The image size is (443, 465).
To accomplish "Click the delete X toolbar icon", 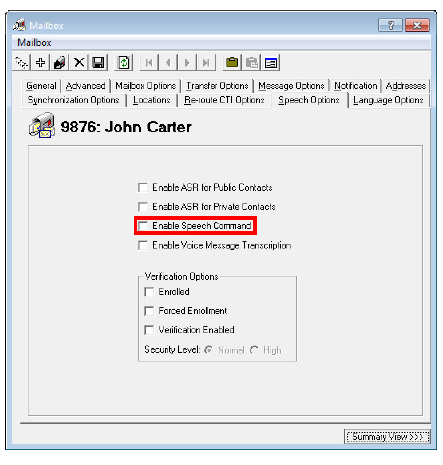I will (79, 62).
